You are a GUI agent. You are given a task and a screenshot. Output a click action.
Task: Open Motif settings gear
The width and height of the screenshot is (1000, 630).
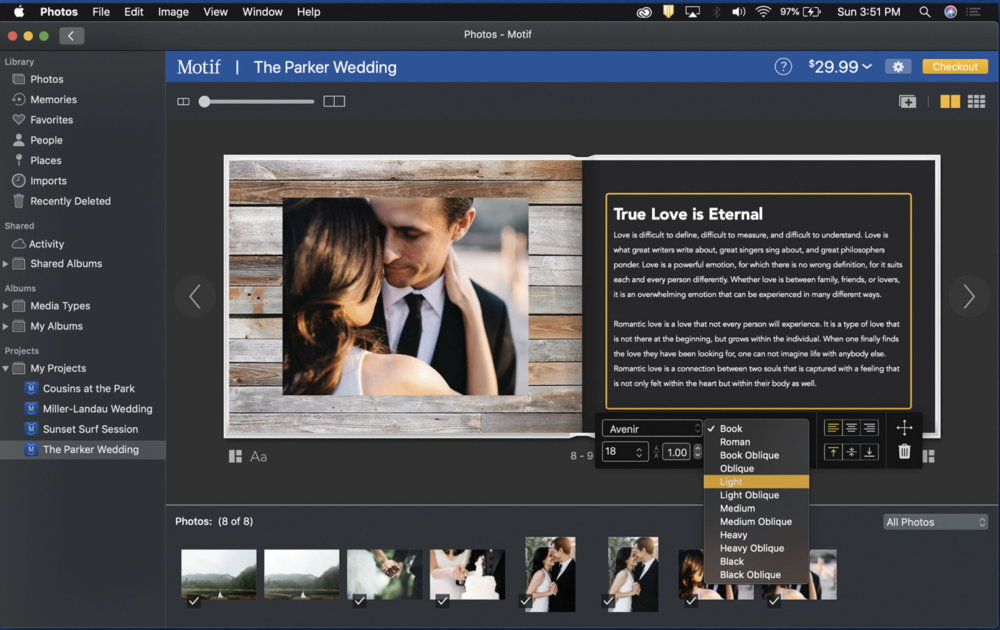(897, 67)
